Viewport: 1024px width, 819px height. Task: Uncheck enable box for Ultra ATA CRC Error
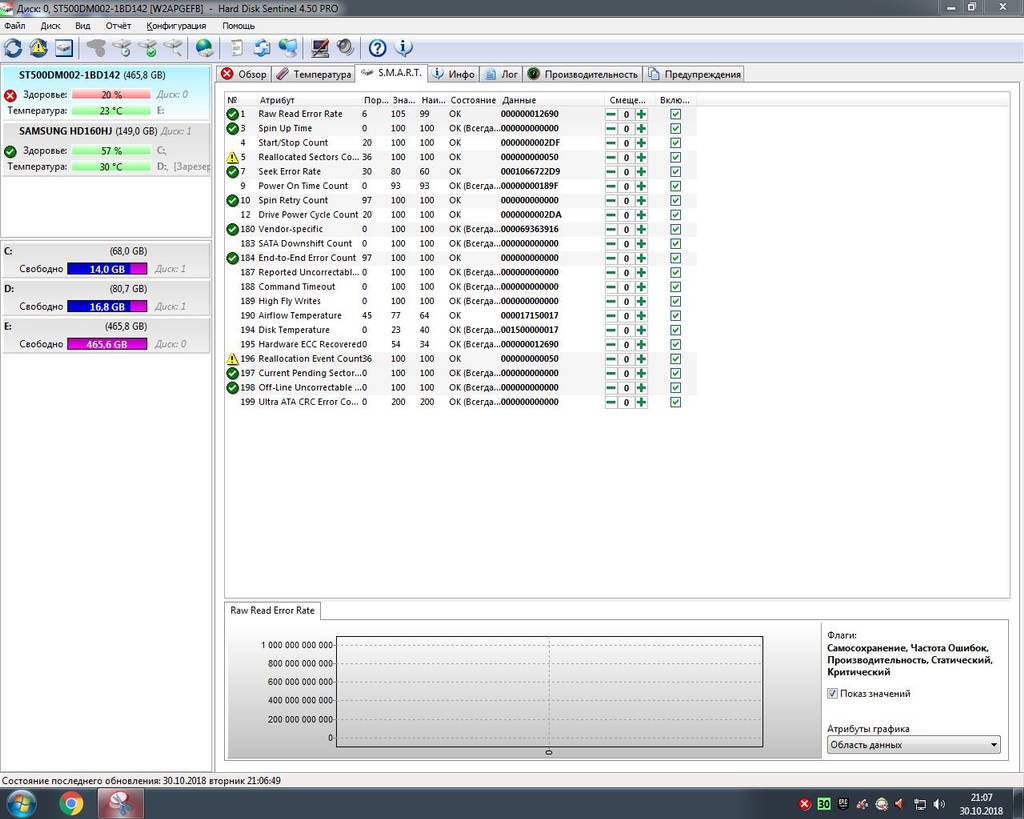pos(675,402)
